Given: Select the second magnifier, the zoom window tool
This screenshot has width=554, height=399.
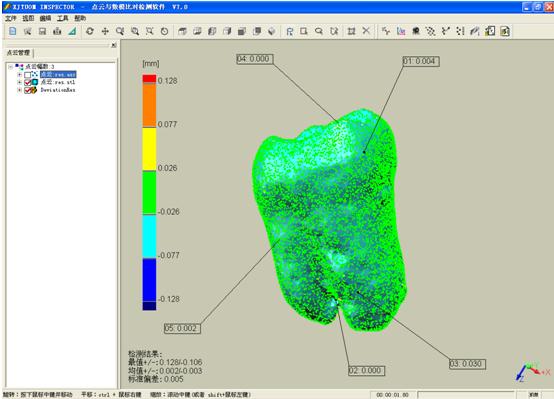Looking at the screenshot, I should (135, 31).
